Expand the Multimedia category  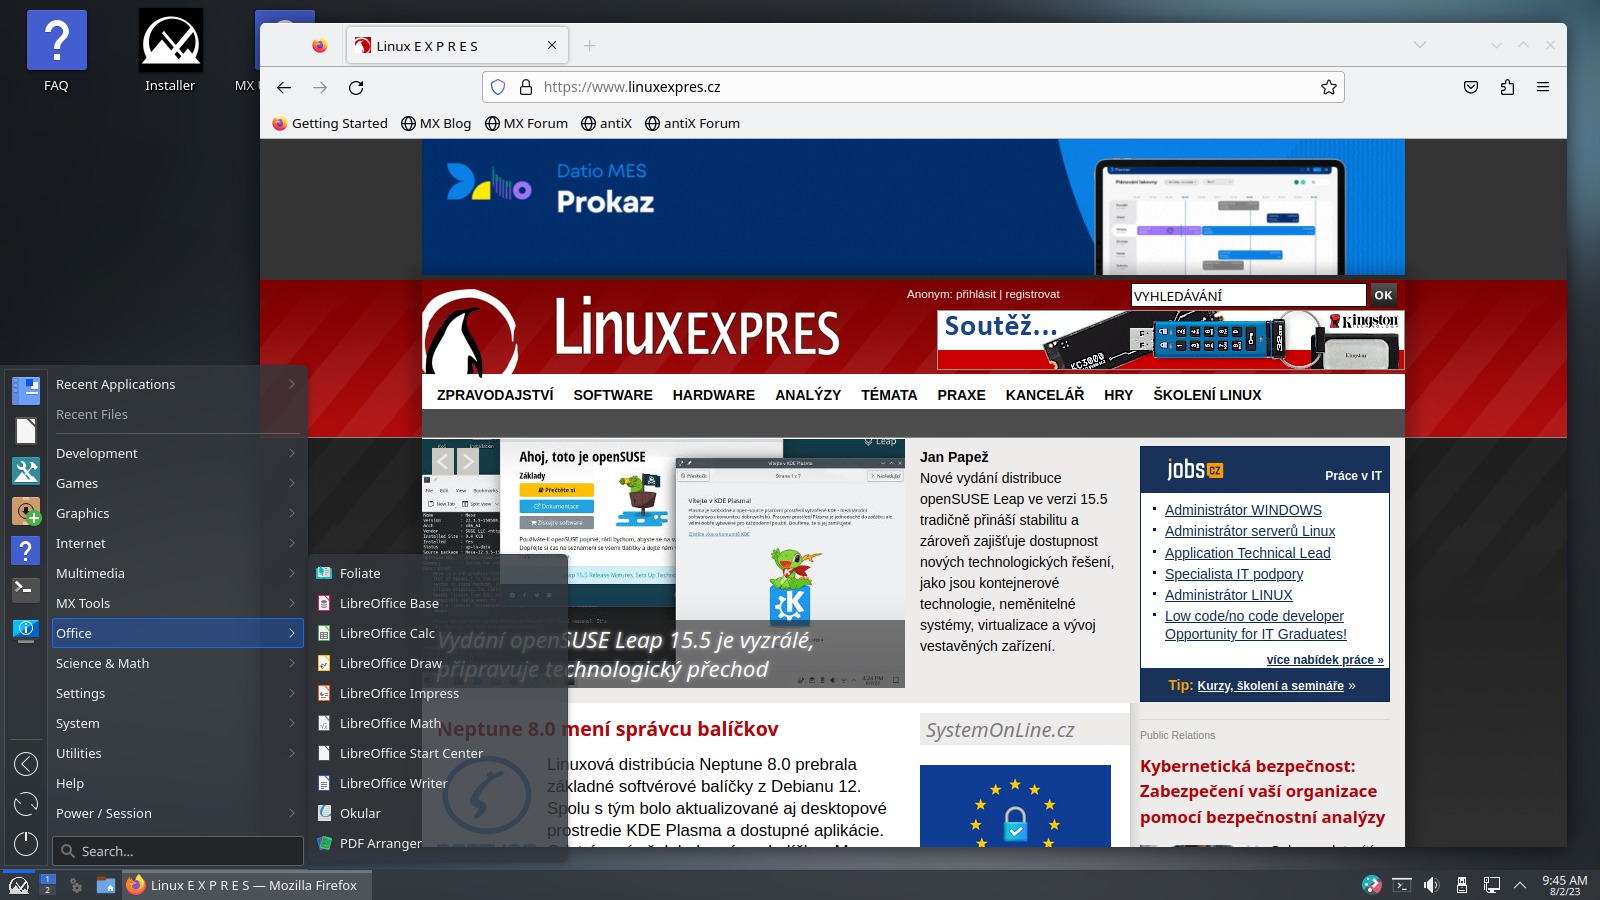pyautogui.click(x=177, y=573)
